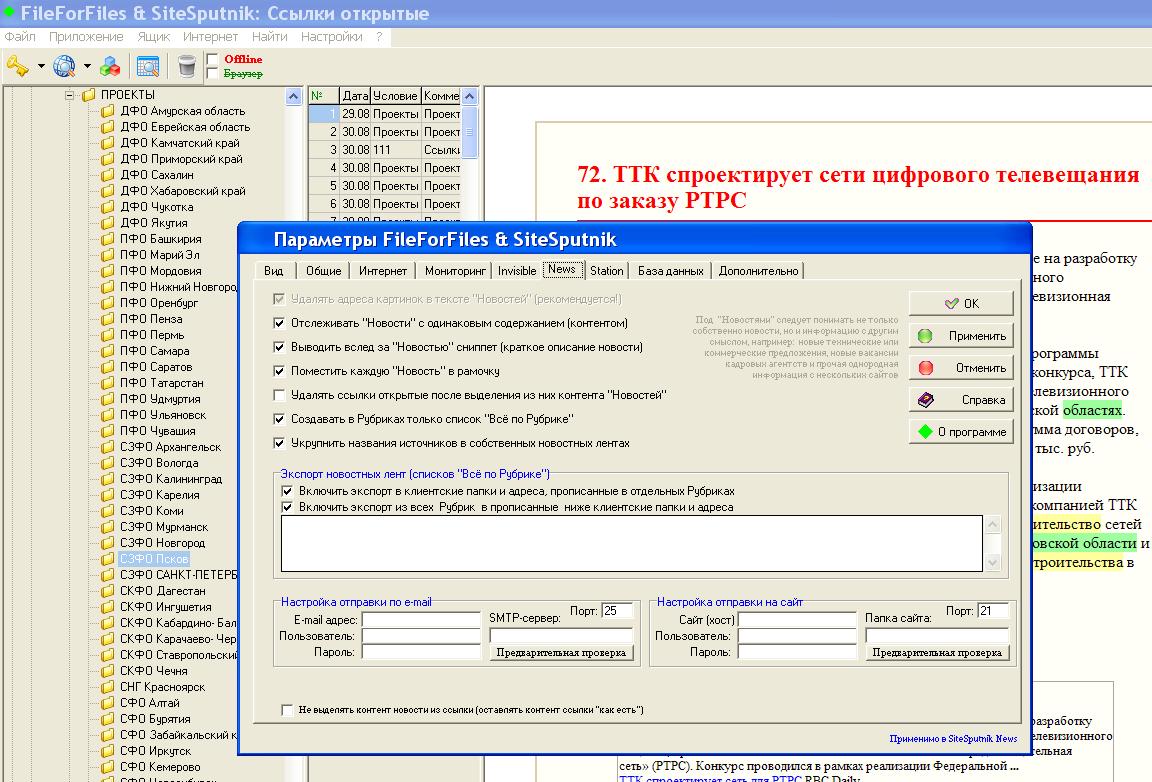
Task: Click the trash bin toolbar icon
Action: pyautogui.click(x=187, y=67)
